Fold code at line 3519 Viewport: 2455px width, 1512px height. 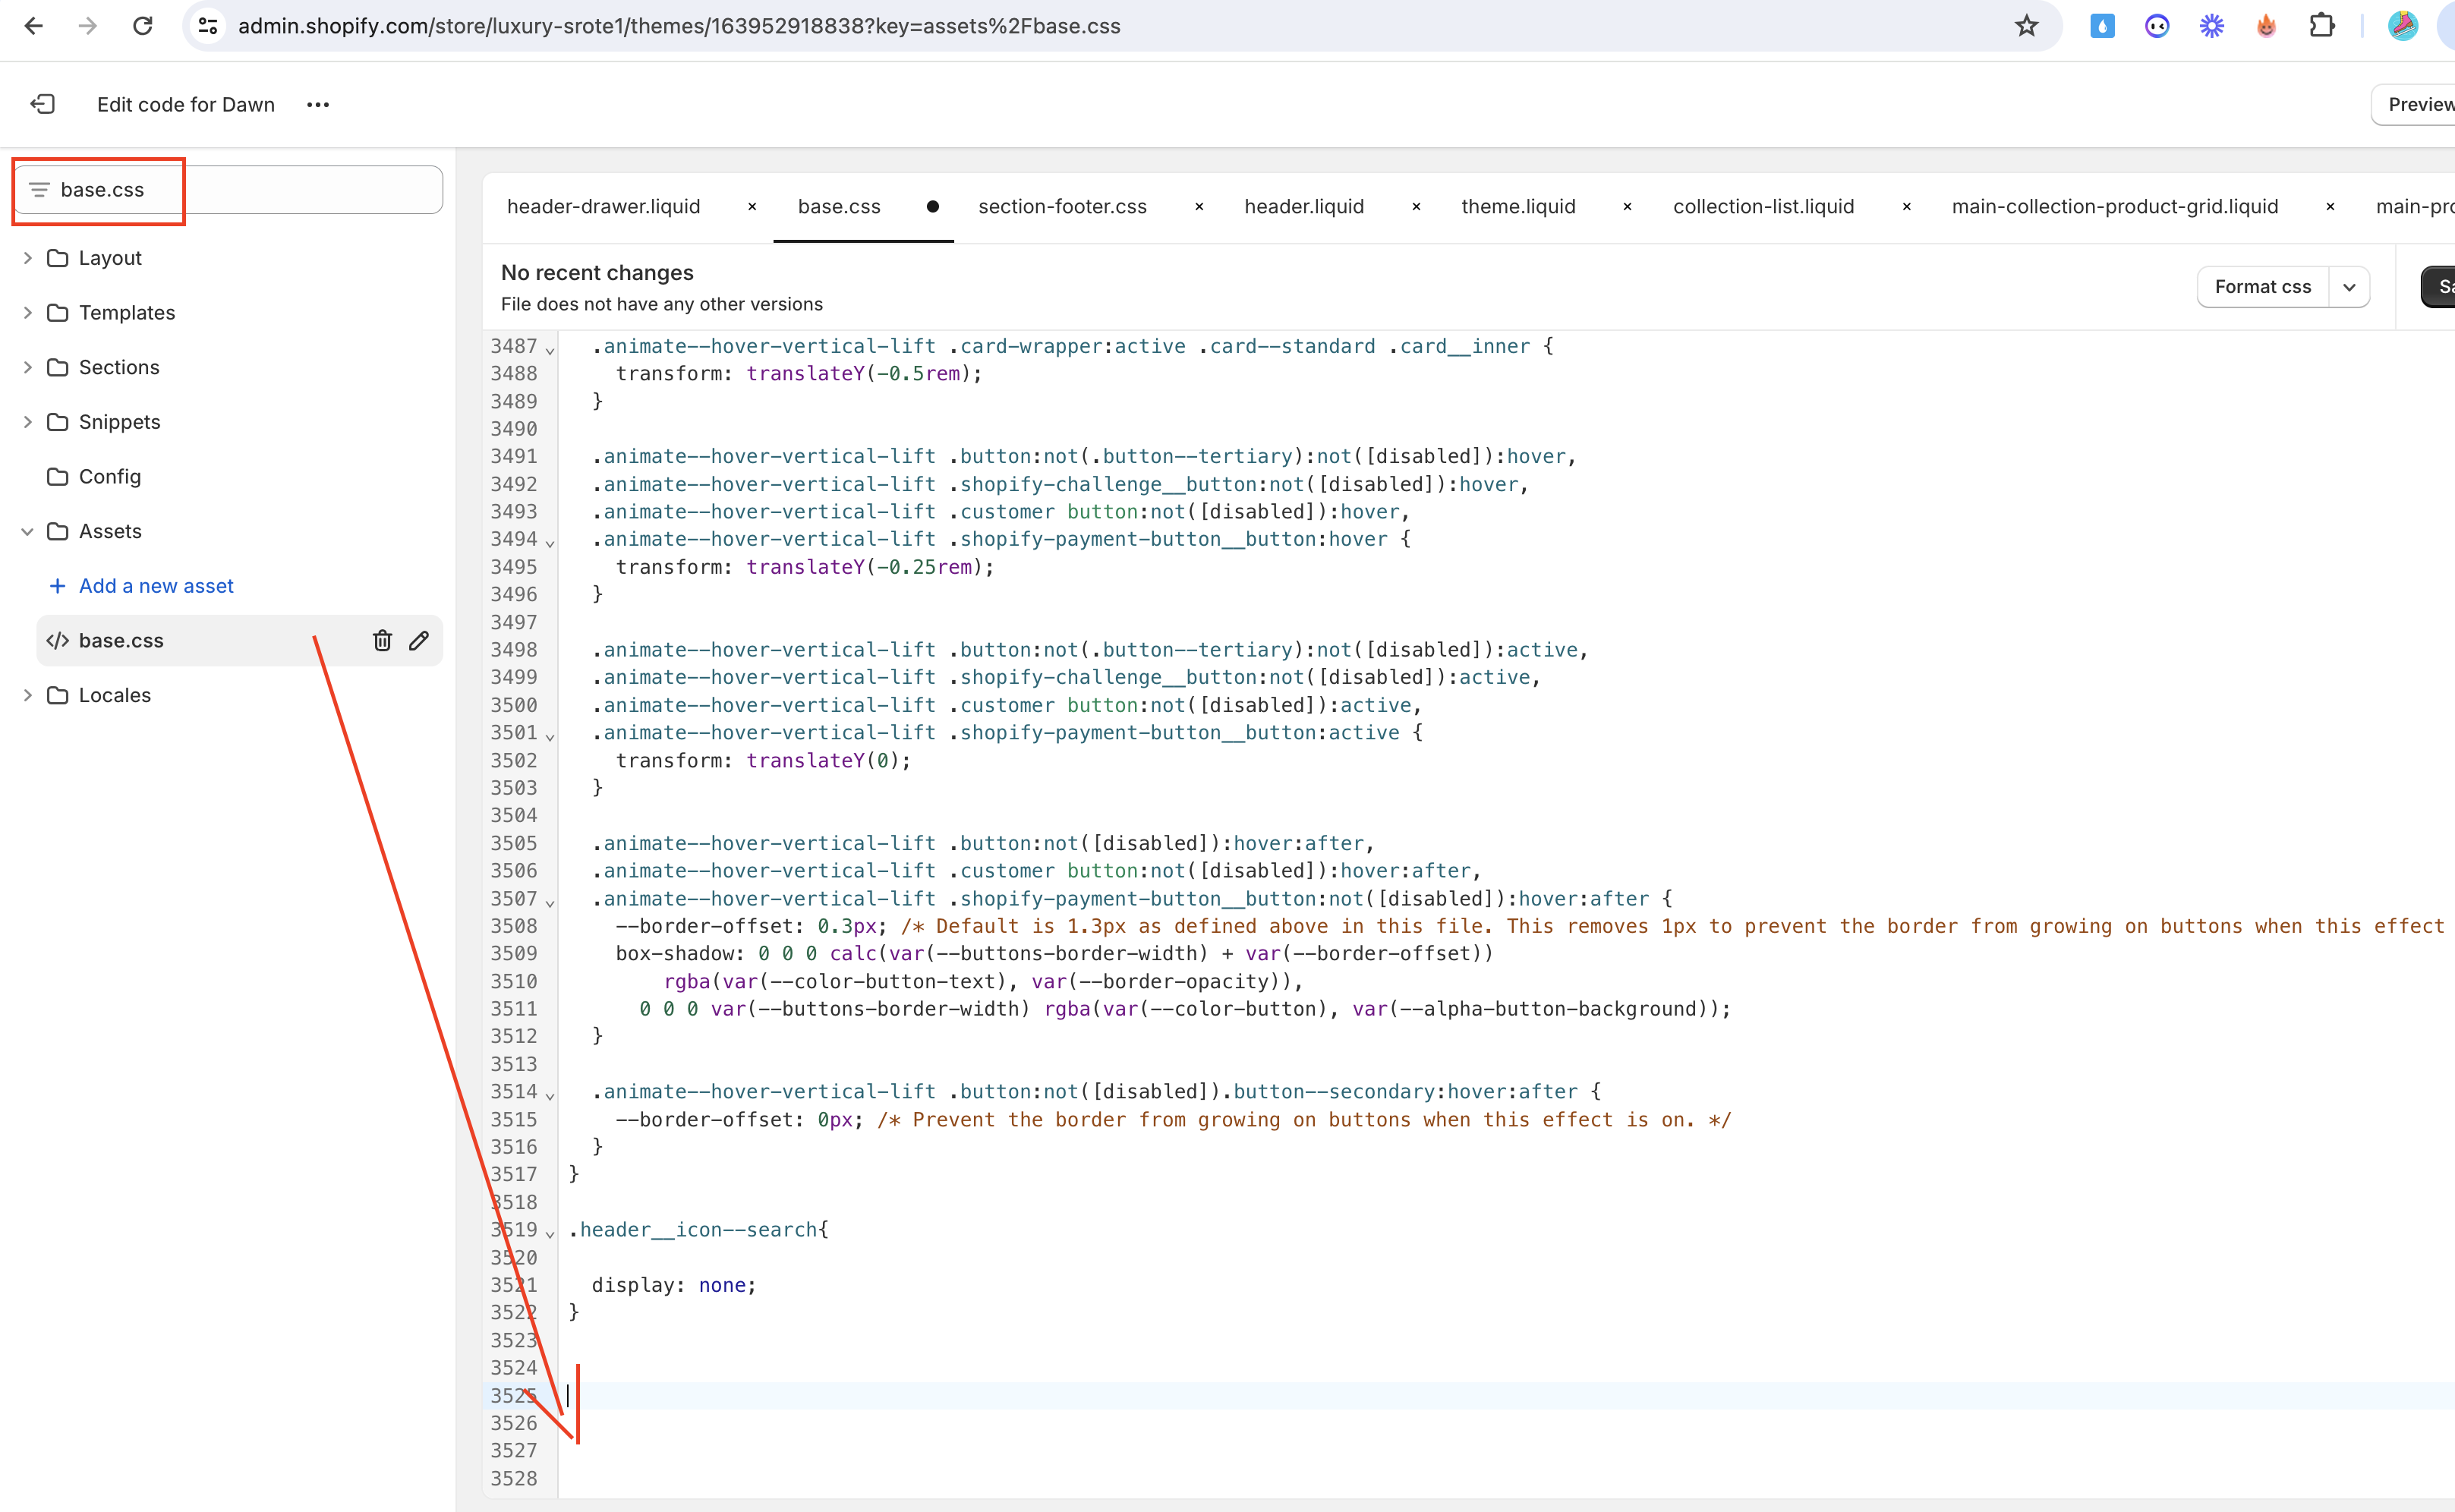pyautogui.click(x=550, y=1234)
